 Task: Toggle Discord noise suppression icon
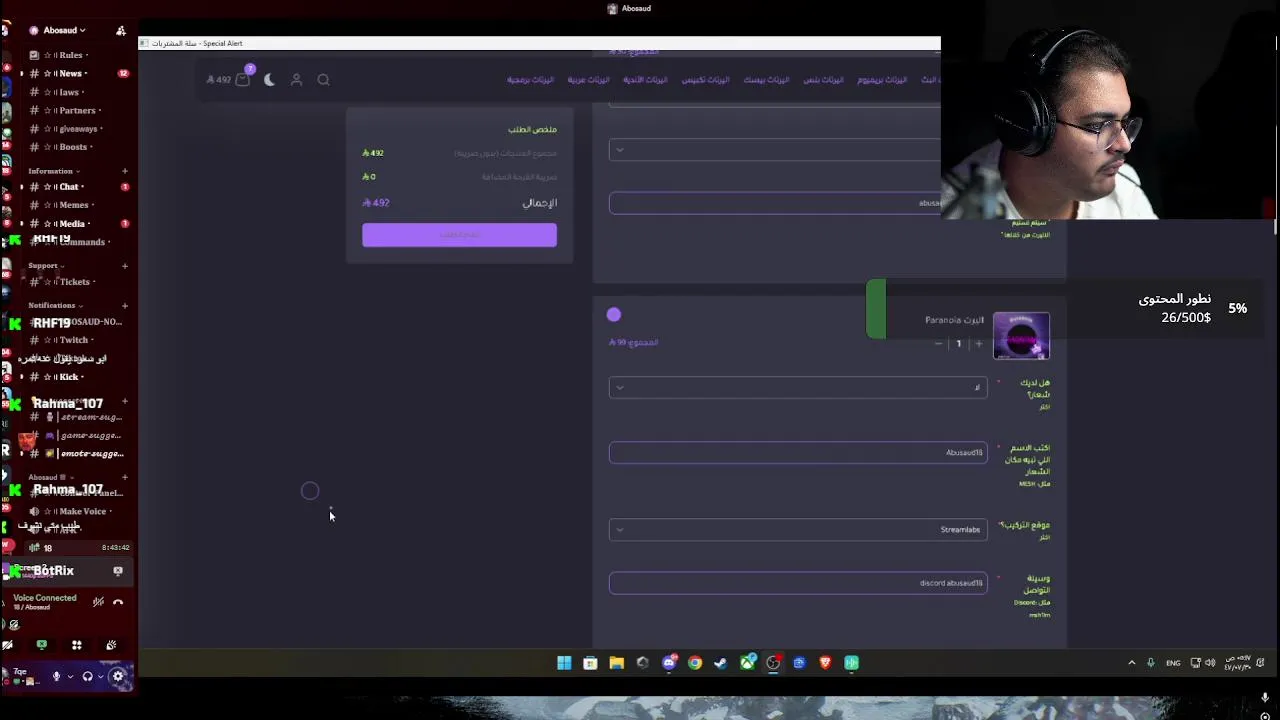(98, 602)
